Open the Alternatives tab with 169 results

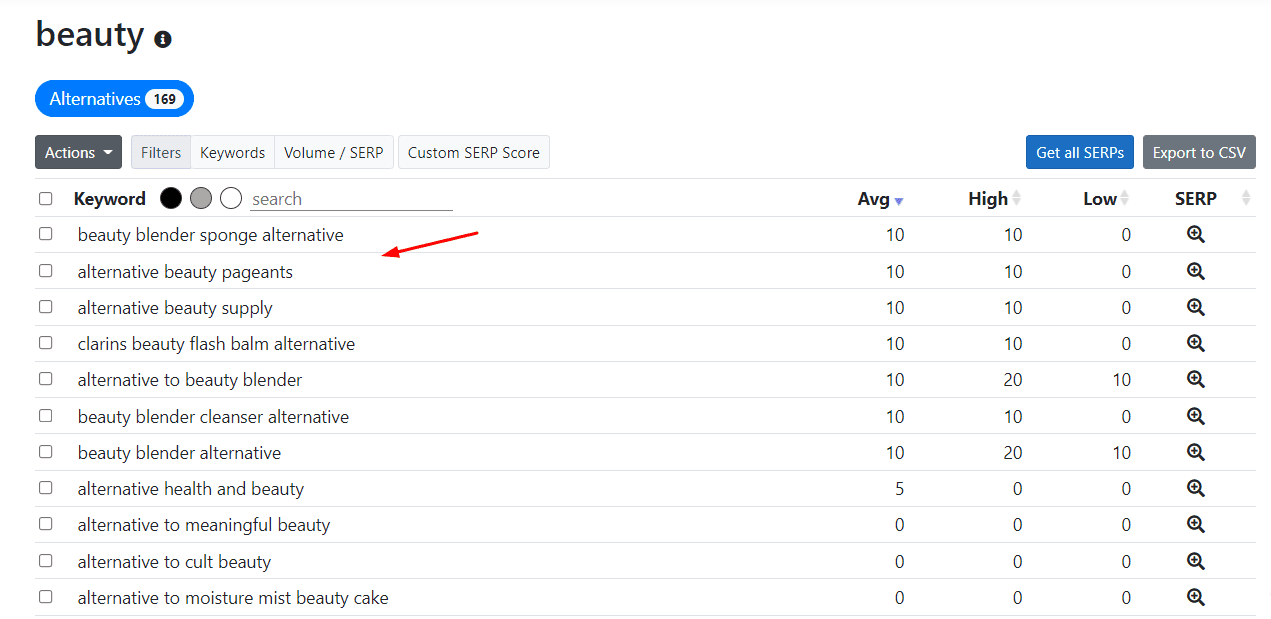point(114,99)
